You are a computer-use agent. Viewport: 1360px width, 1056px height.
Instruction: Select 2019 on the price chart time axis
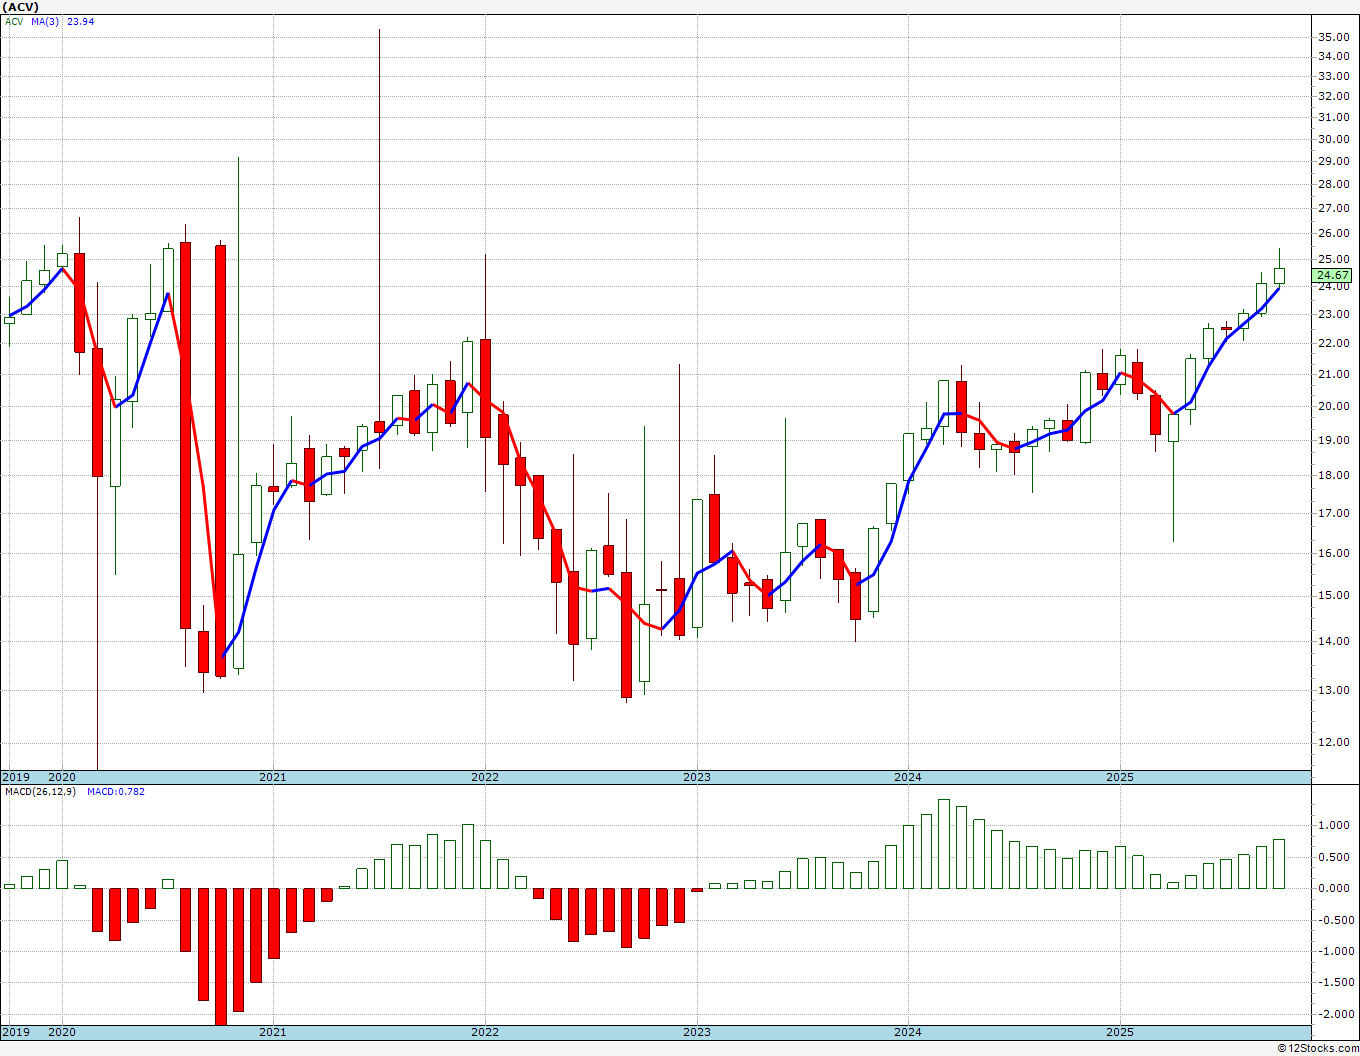[15, 777]
